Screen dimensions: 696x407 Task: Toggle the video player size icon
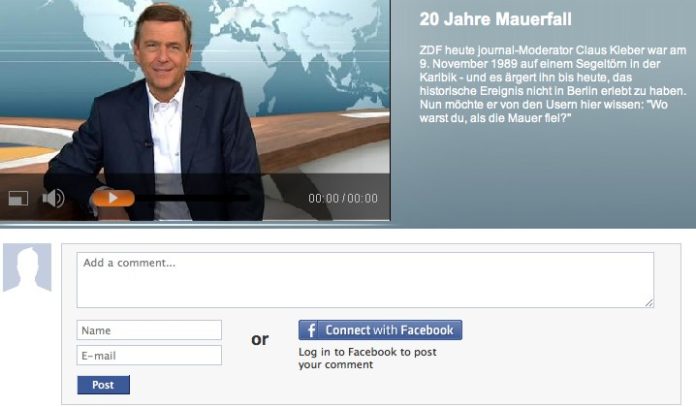tap(17, 198)
